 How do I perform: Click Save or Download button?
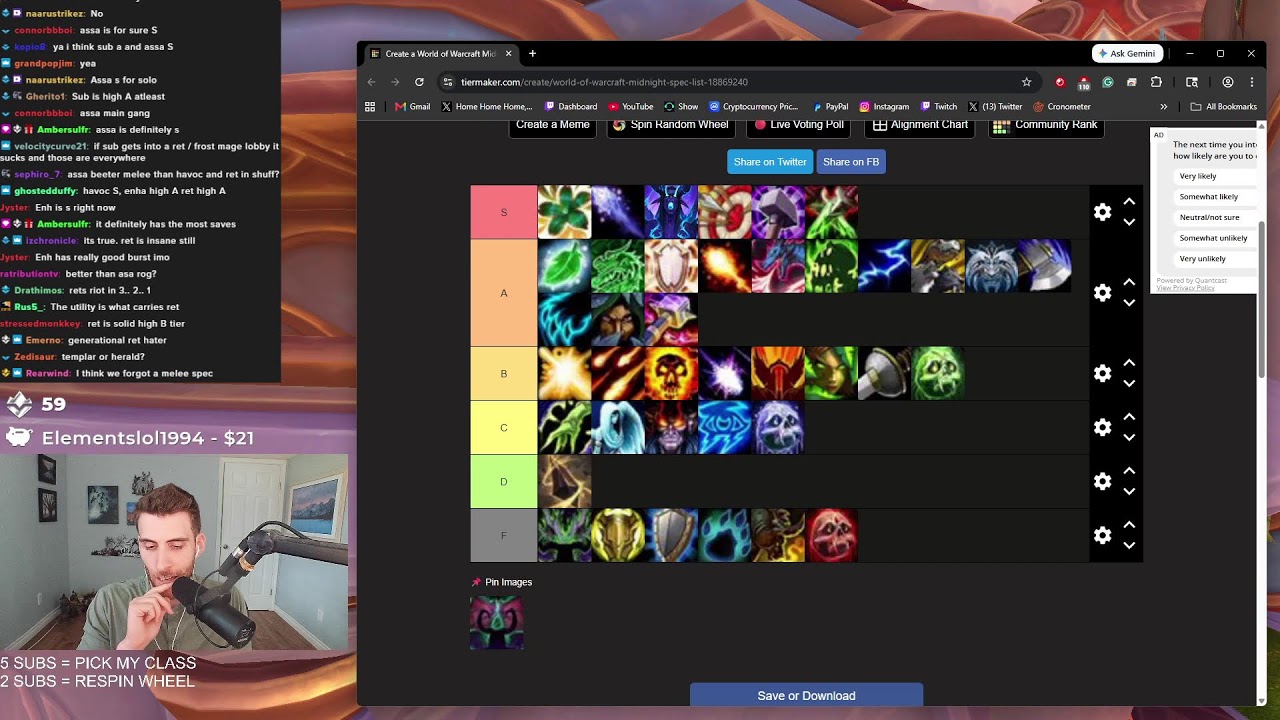806,696
